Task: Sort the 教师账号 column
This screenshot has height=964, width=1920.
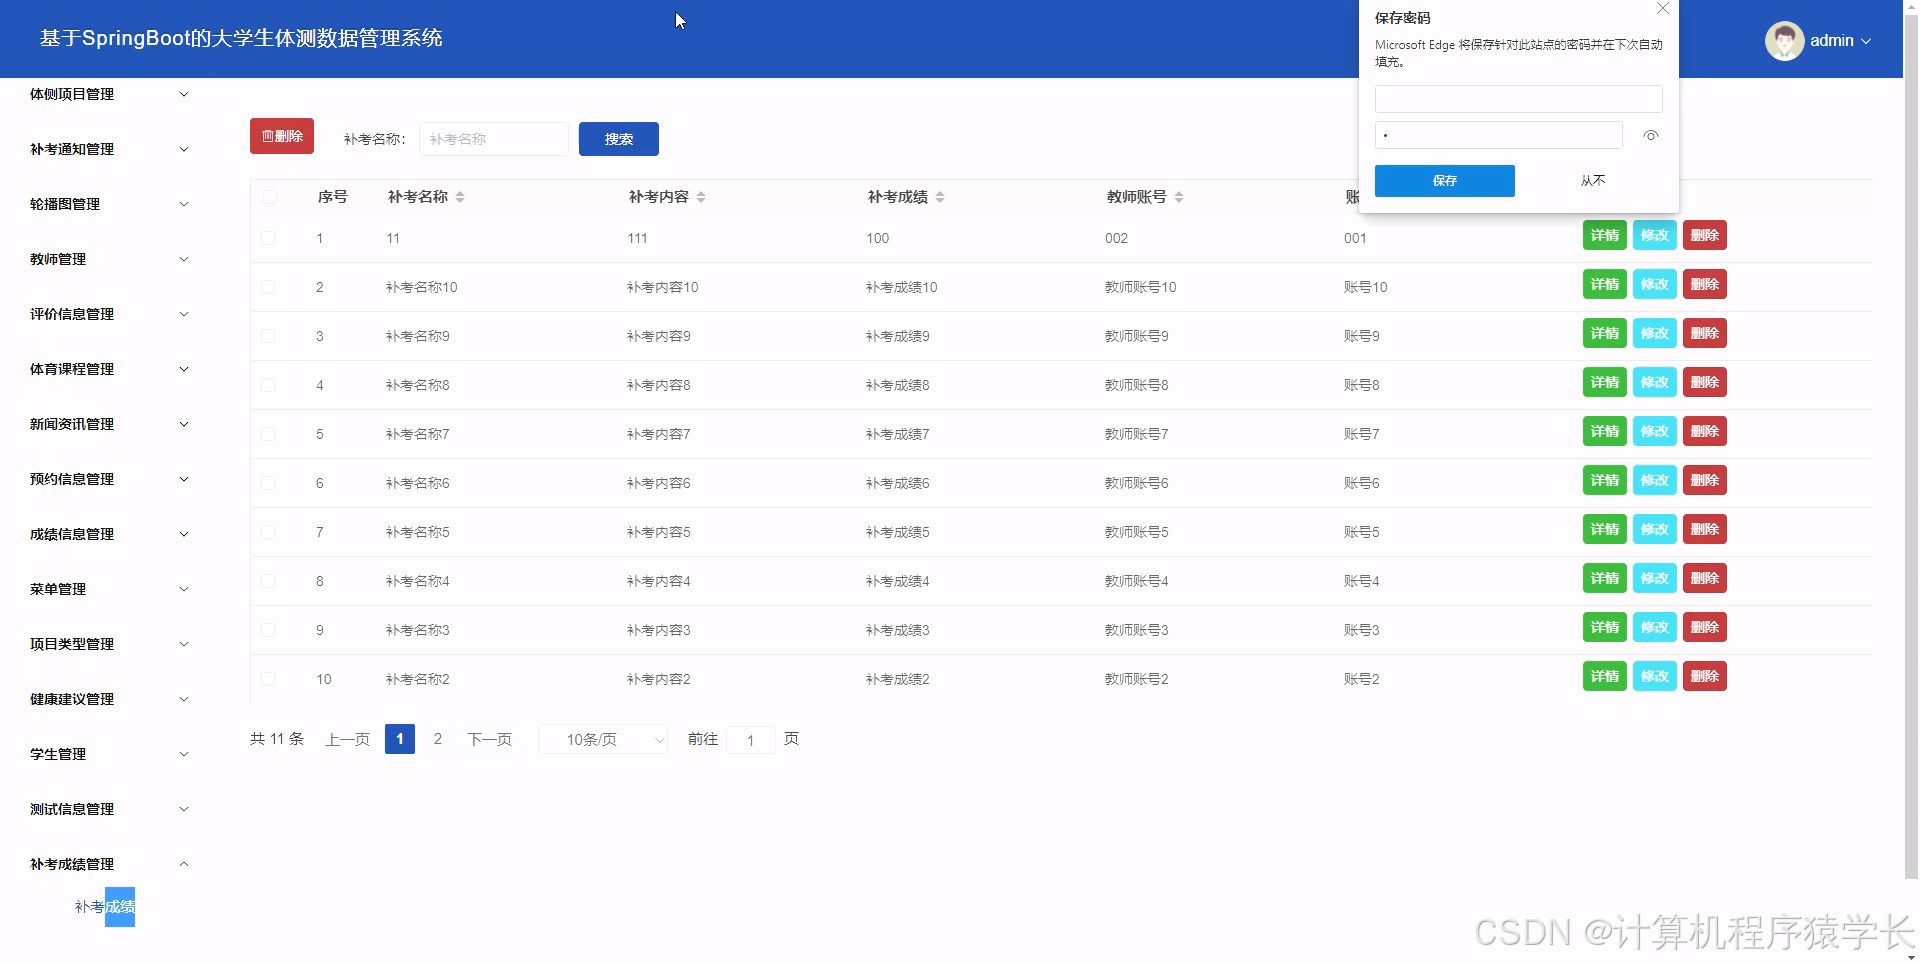Action: tap(1180, 197)
